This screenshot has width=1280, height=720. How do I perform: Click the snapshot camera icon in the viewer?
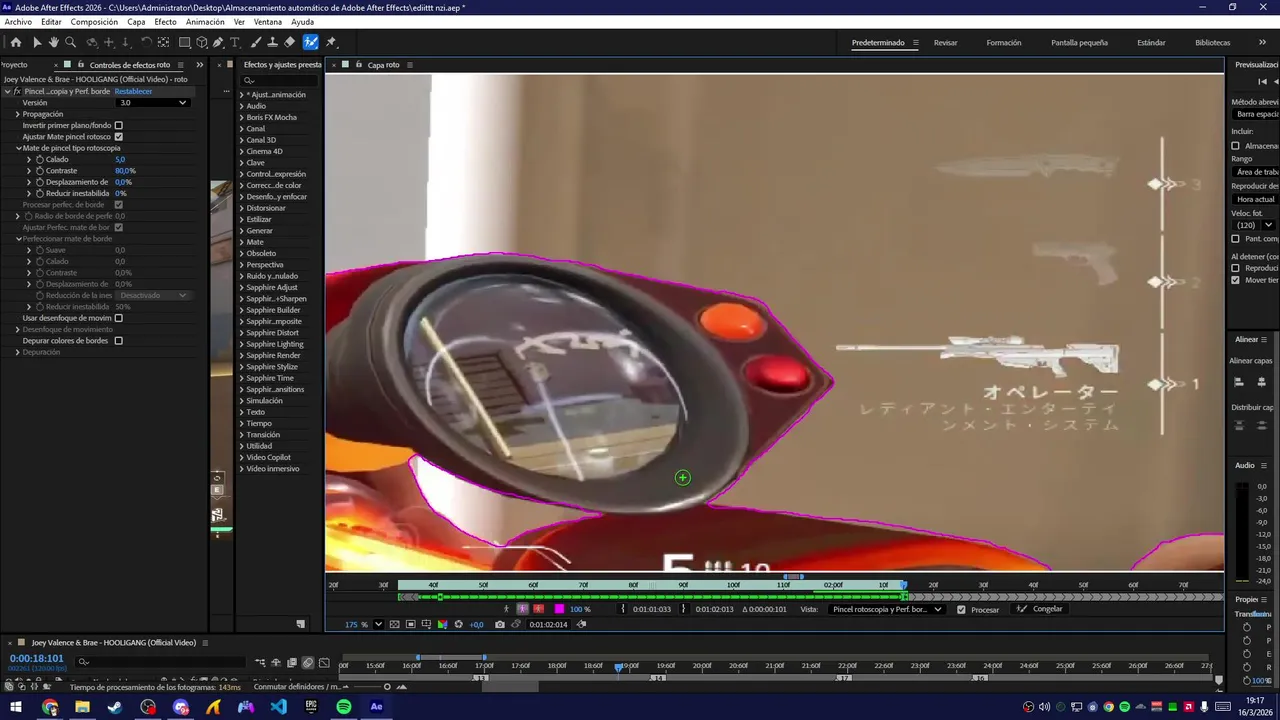pos(500,624)
